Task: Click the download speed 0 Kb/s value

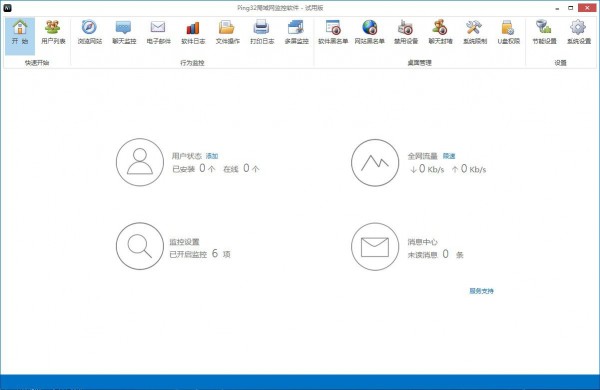Action: pos(427,169)
